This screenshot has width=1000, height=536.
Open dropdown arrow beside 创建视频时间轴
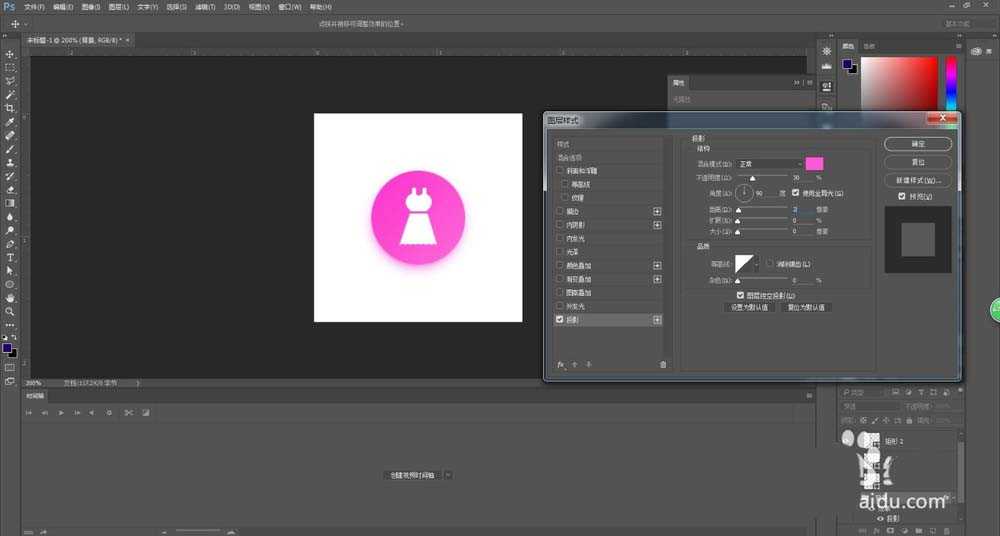pos(448,475)
